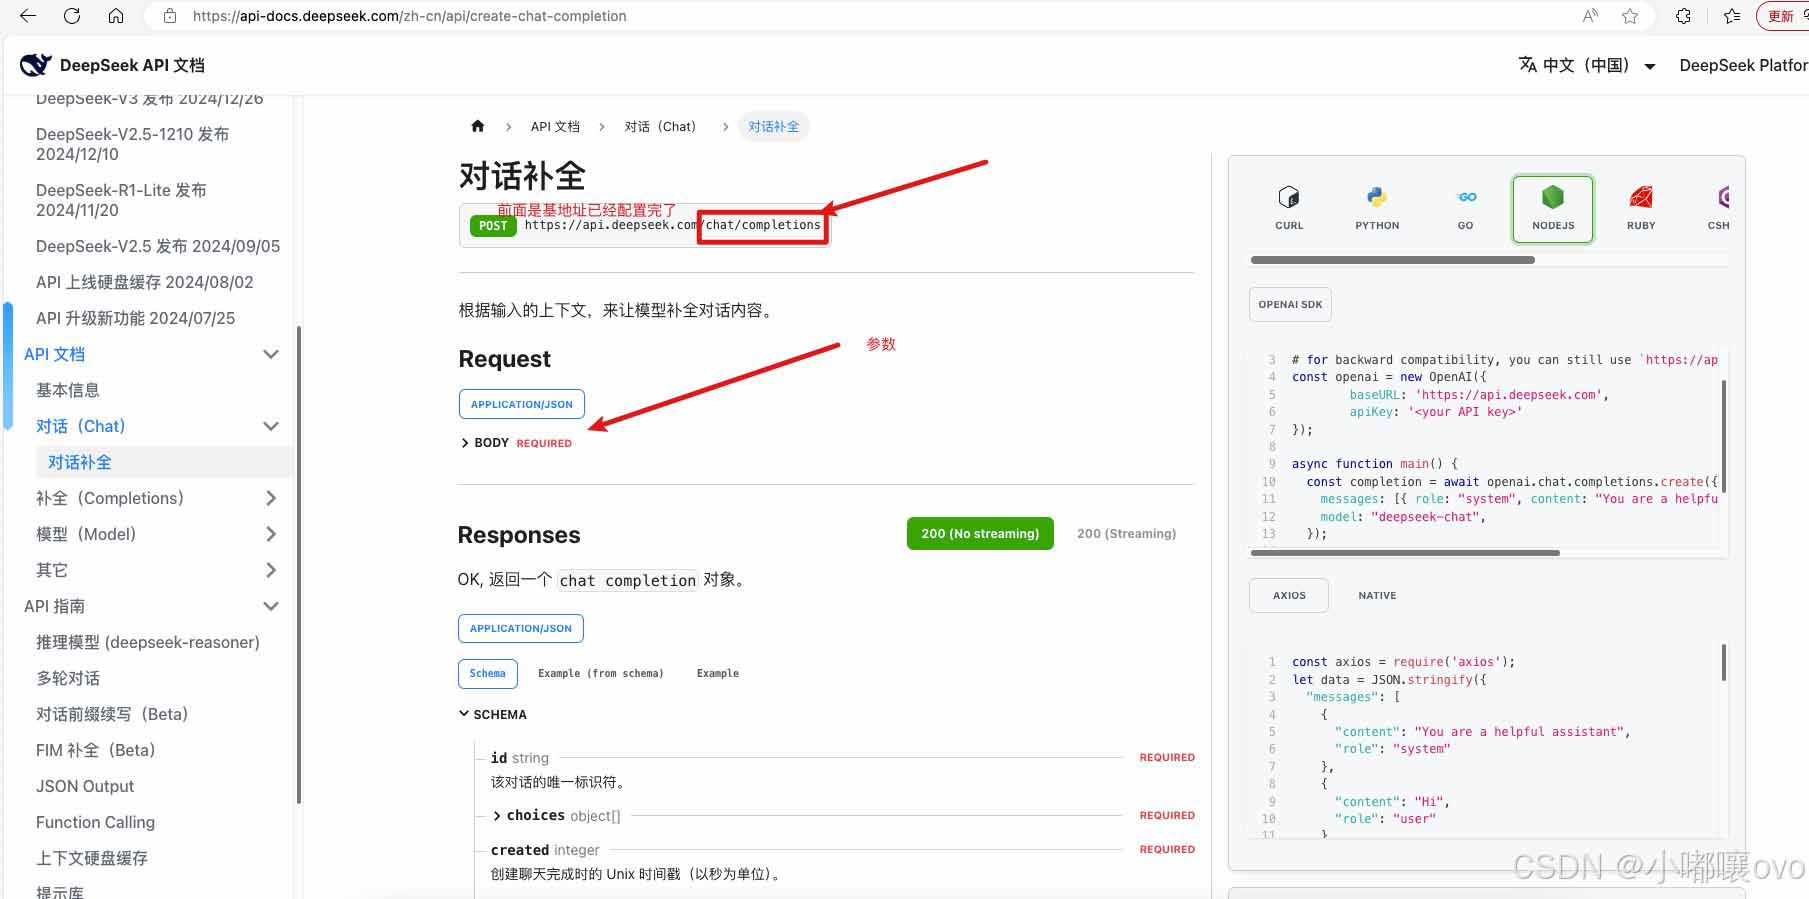Click the 'id string' schema field
This screenshot has height=899, width=1809.
520,758
